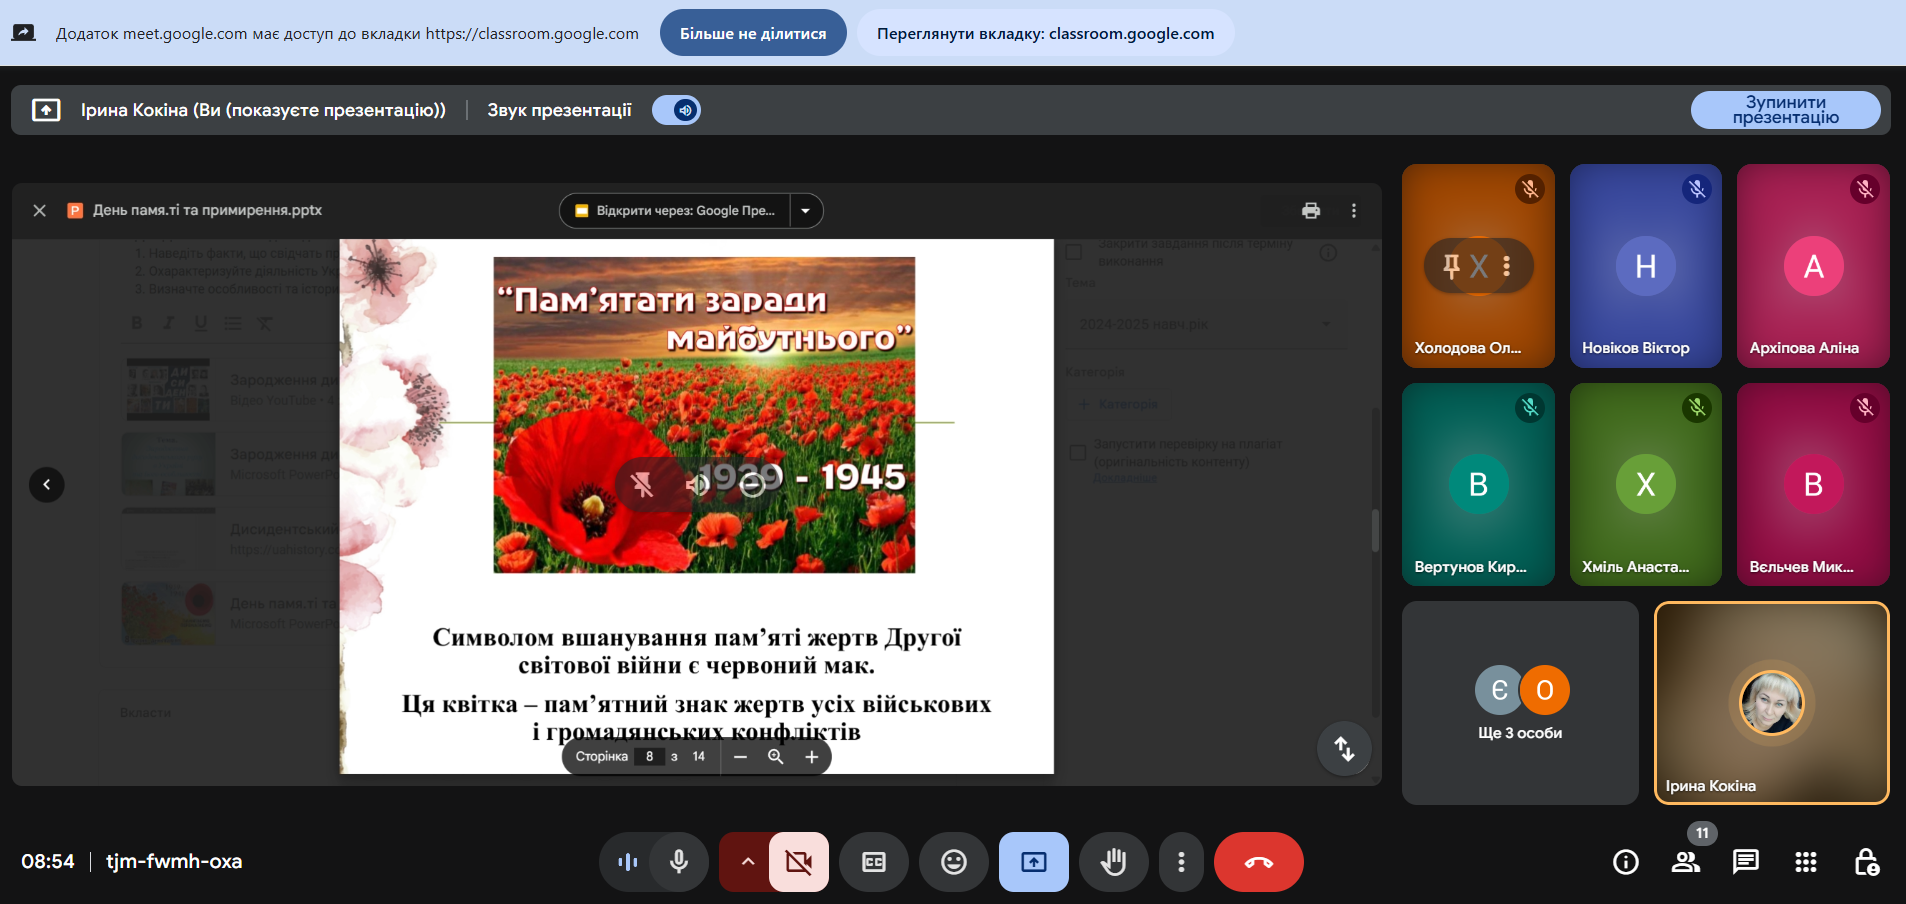Toggle presentation audio switch
The image size is (1906, 904).
(x=677, y=110)
